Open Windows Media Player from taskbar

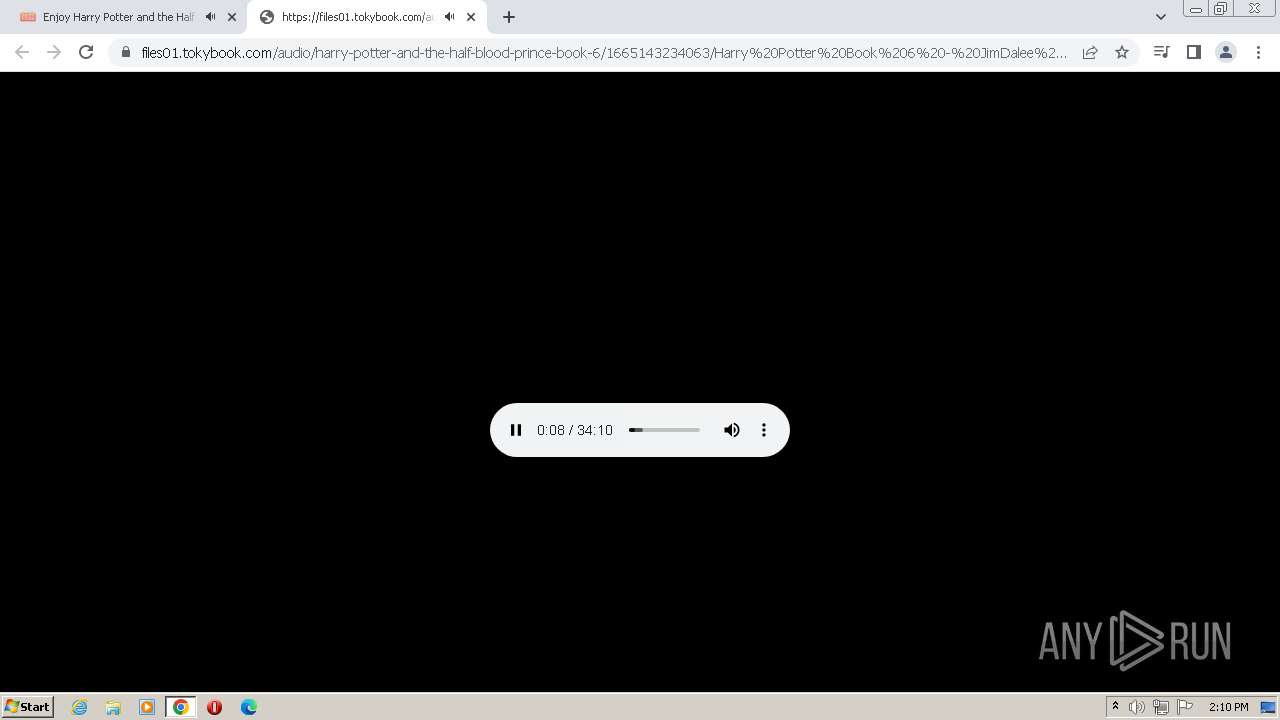(x=147, y=707)
